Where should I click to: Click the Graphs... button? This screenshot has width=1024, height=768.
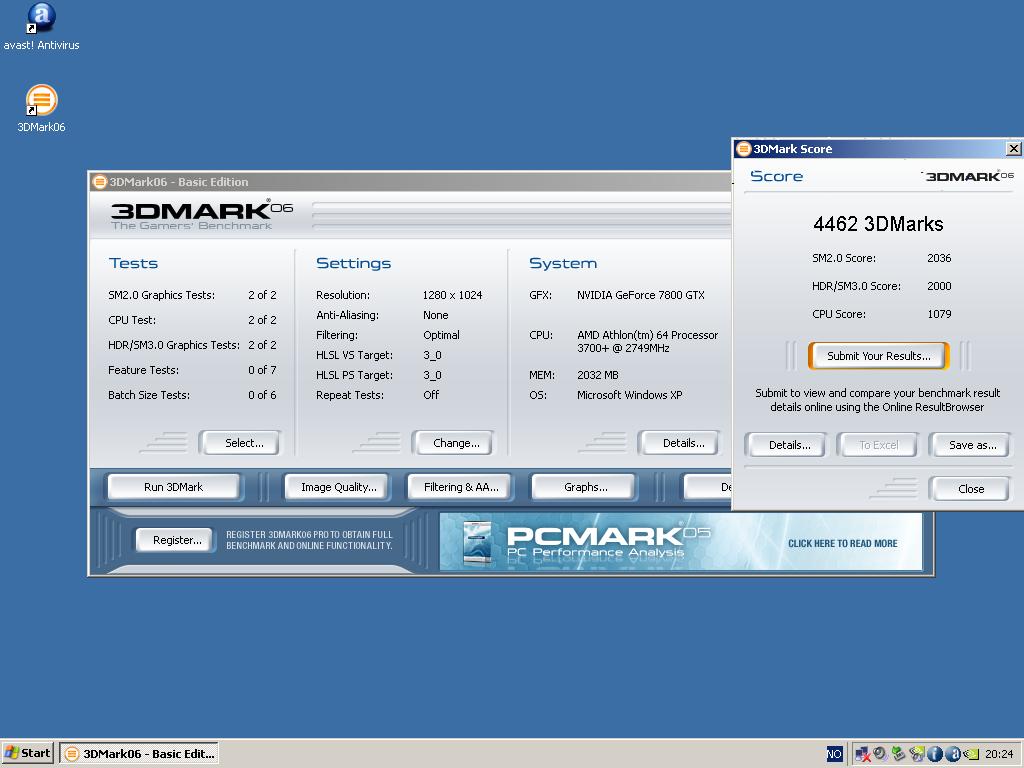coord(584,487)
